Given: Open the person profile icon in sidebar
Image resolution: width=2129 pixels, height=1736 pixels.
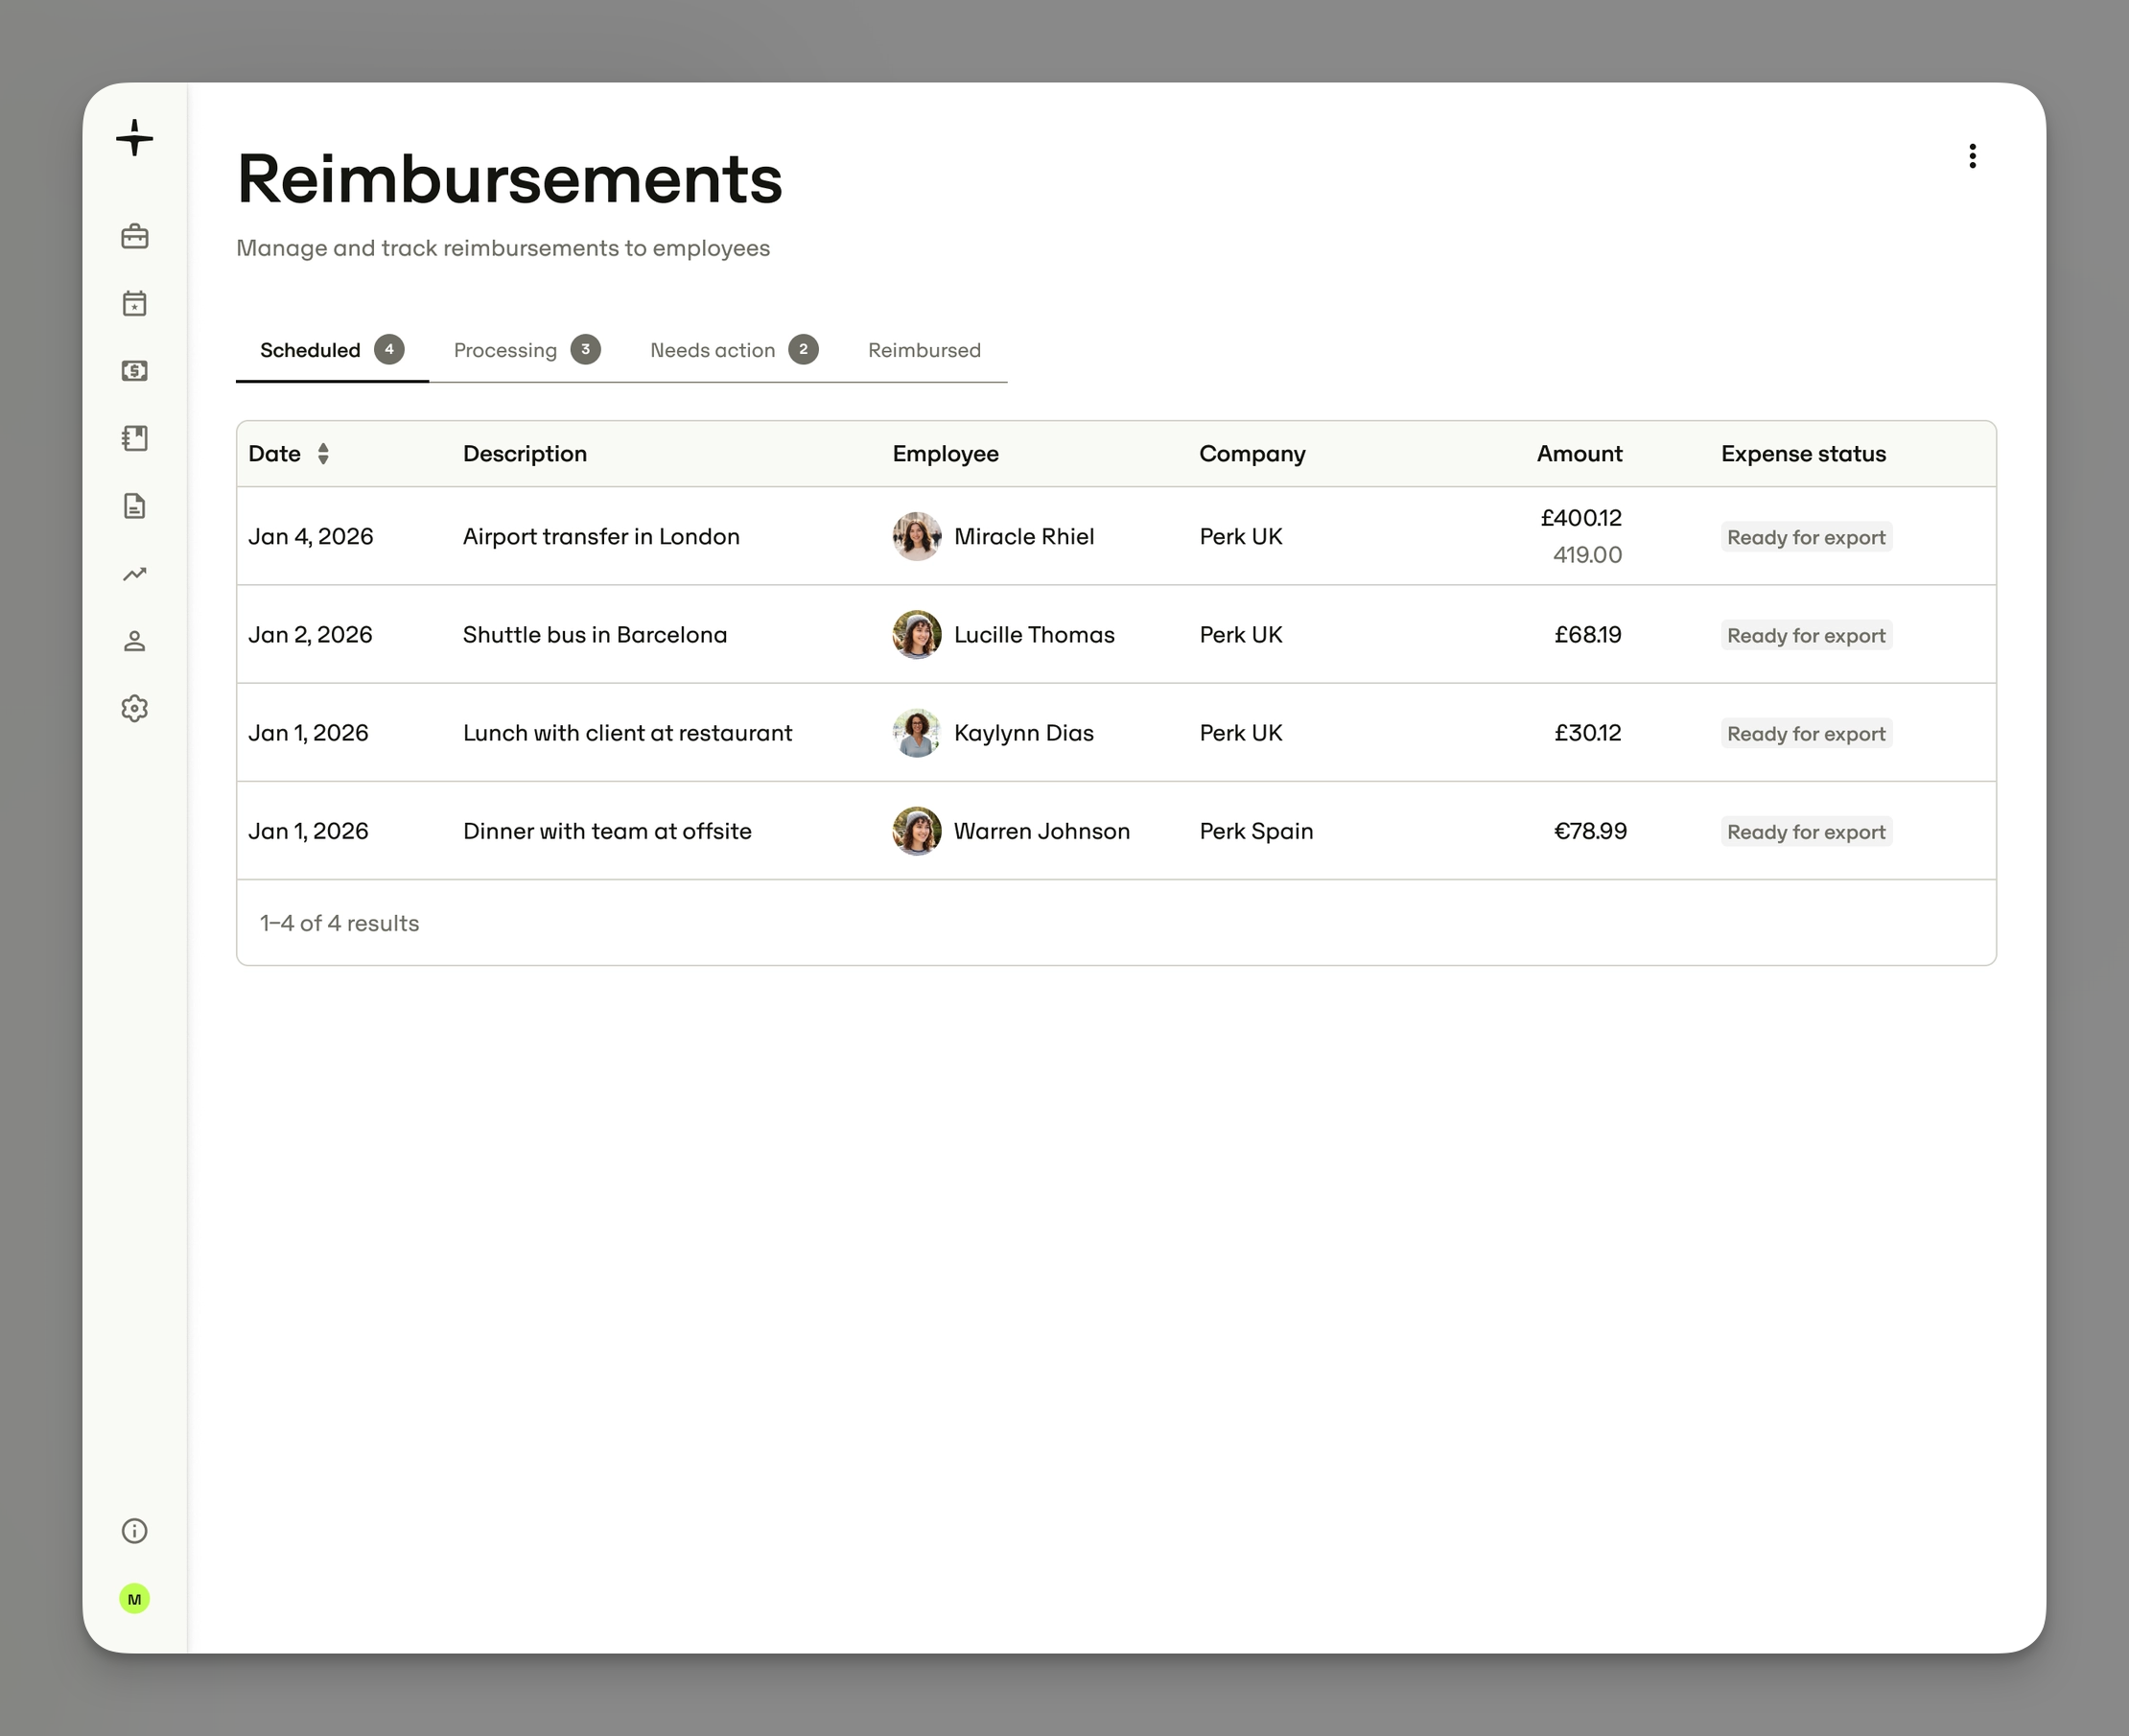Looking at the screenshot, I should pyautogui.click(x=135, y=641).
